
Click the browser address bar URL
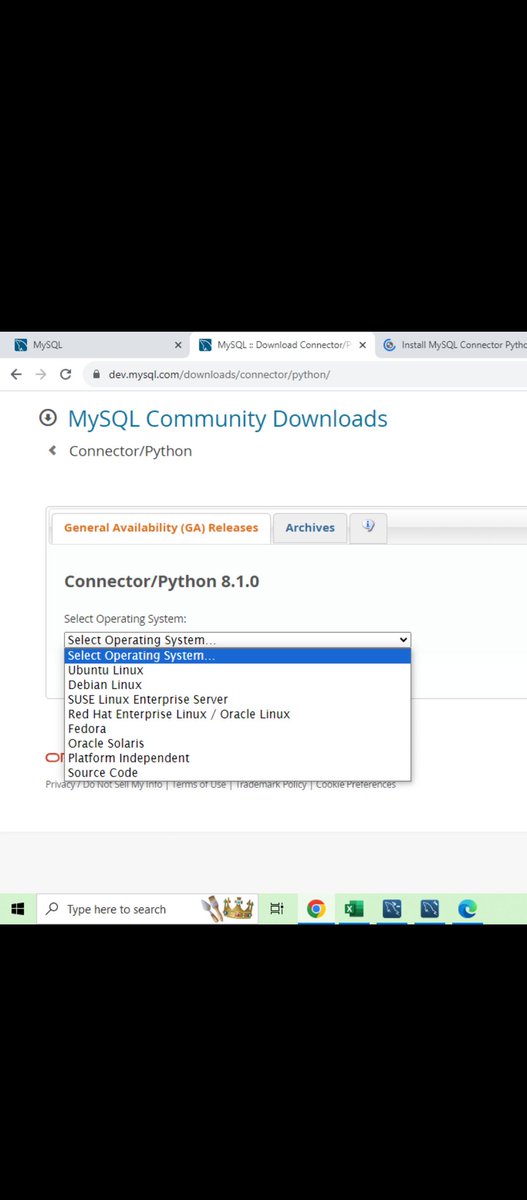(x=217, y=375)
